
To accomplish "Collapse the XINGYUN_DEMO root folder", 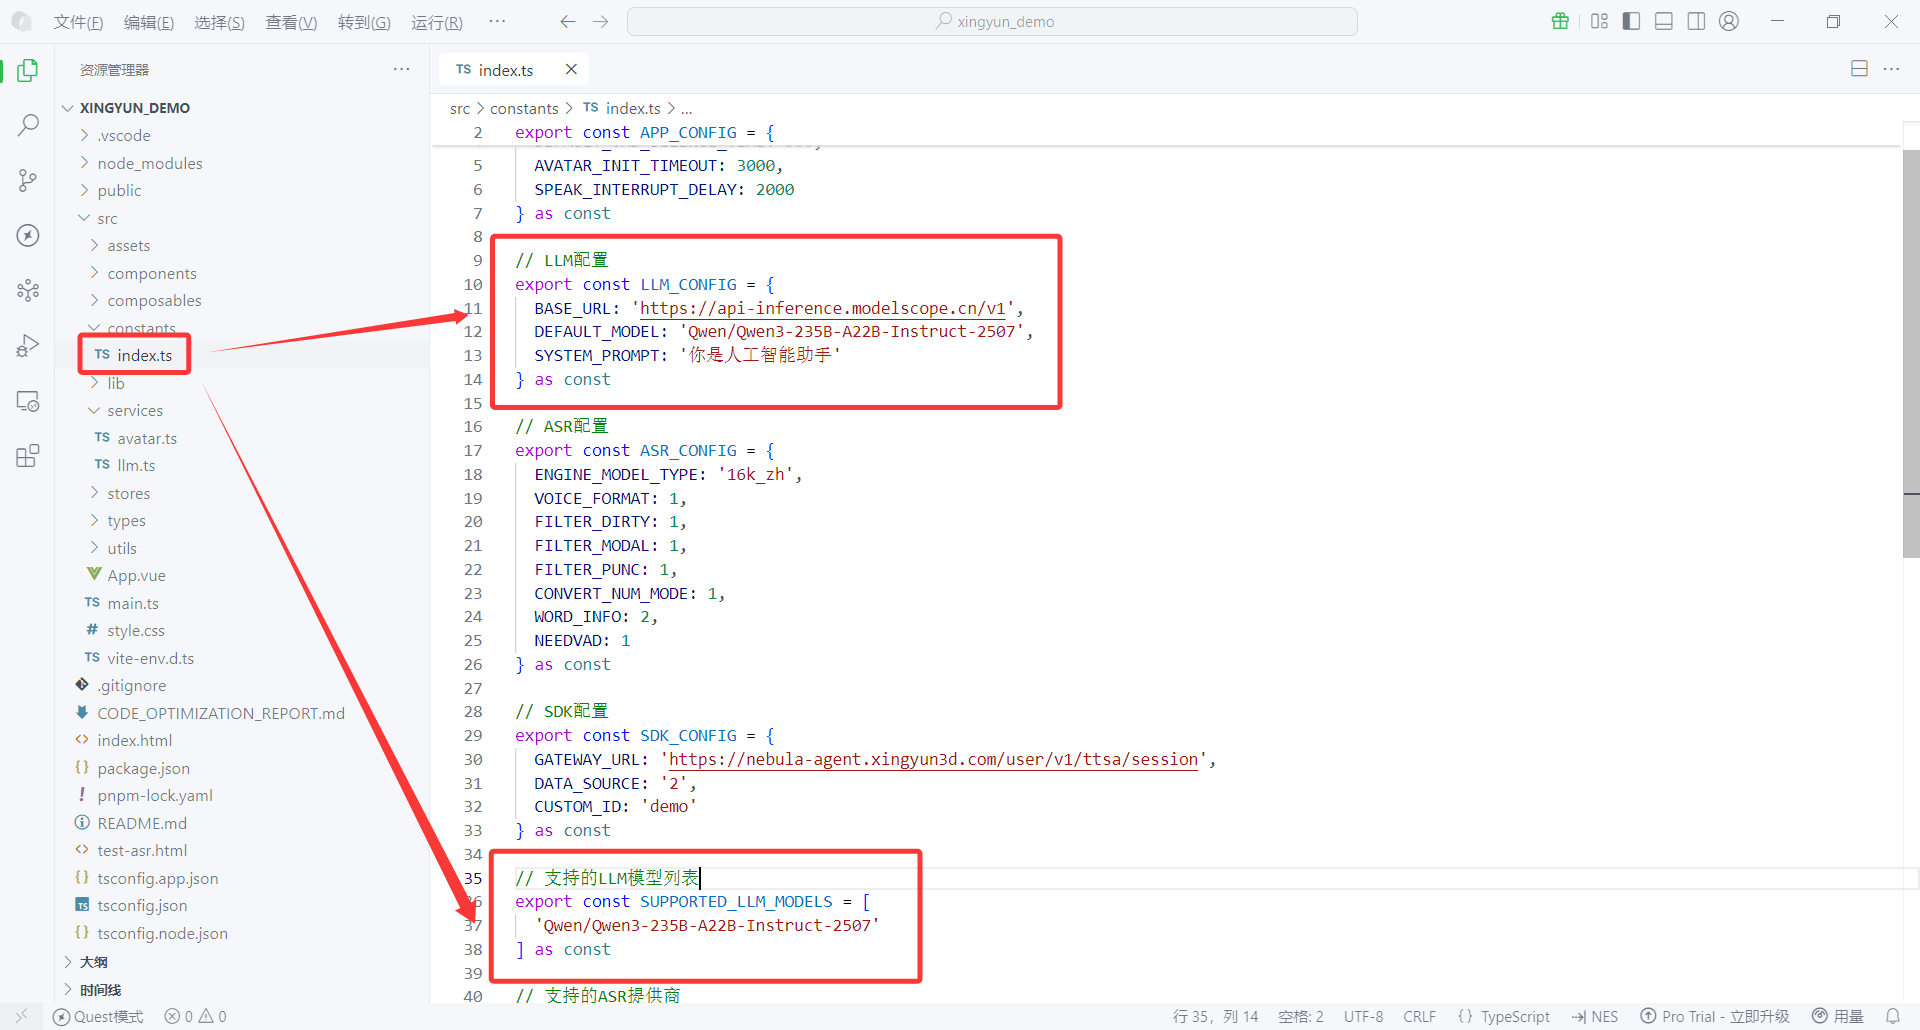I will pyautogui.click(x=134, y=108).
